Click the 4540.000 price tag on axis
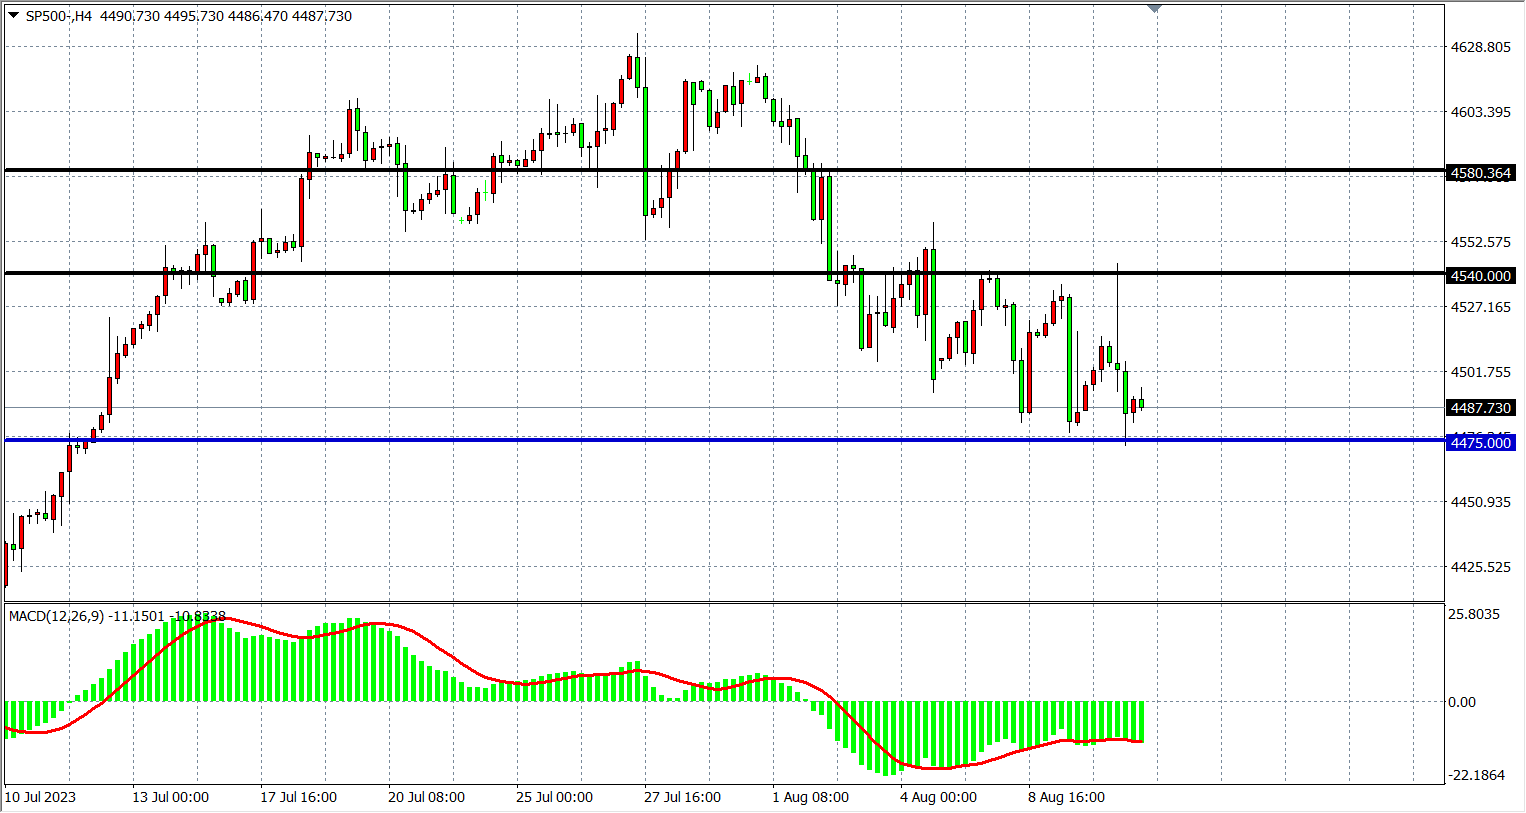 click(x=1480, y=276)
